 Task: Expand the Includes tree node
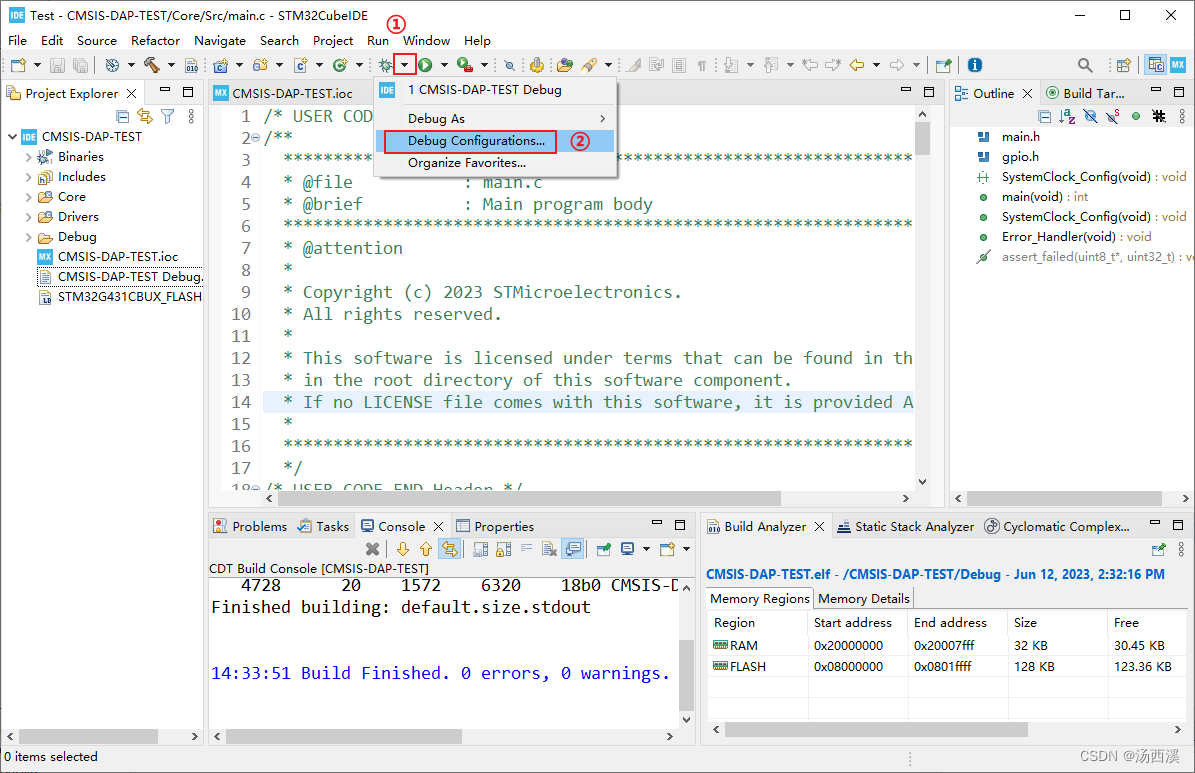coord(28,177)
